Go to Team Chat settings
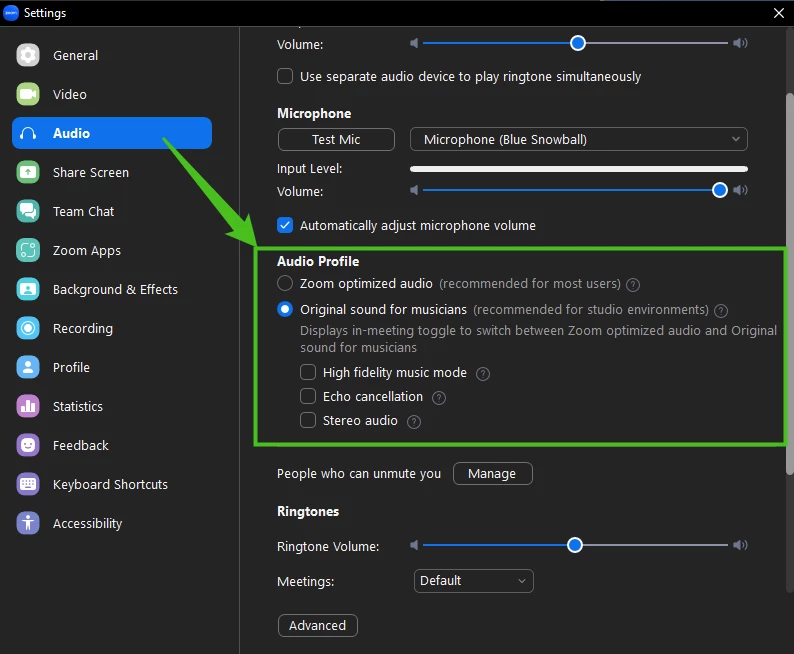The image size is (794, 654). [x=112, y=211]
